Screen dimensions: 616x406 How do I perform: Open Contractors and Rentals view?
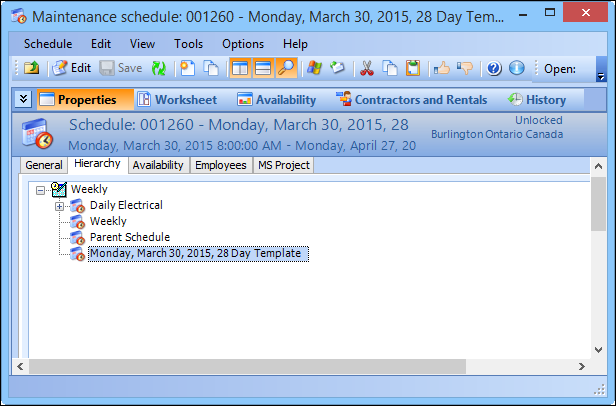point(412,99)
